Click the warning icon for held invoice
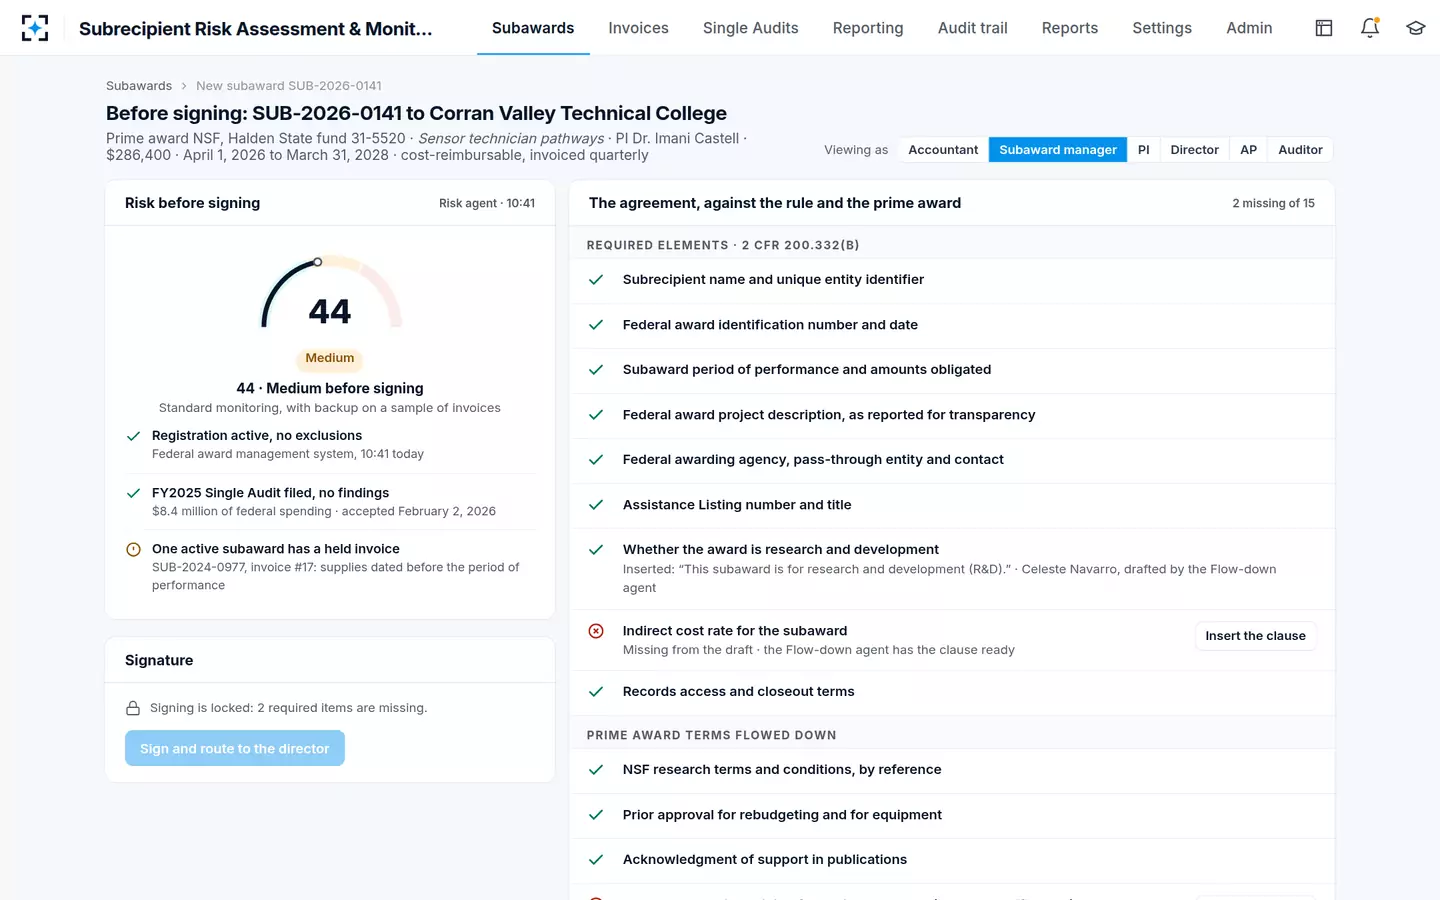This screenshot has width=1440, height=900. (x=133, y=549)
